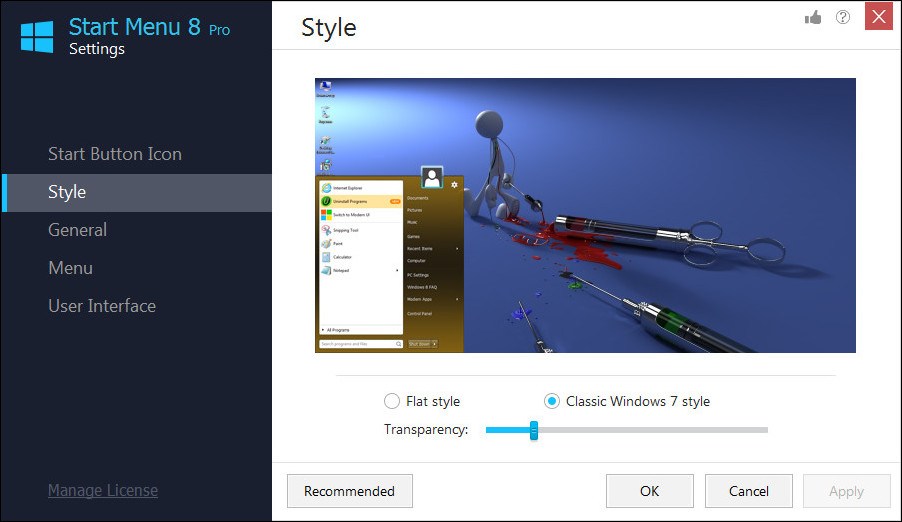Open Start Button Icon section
902x522 pixels.
point(114,154)
